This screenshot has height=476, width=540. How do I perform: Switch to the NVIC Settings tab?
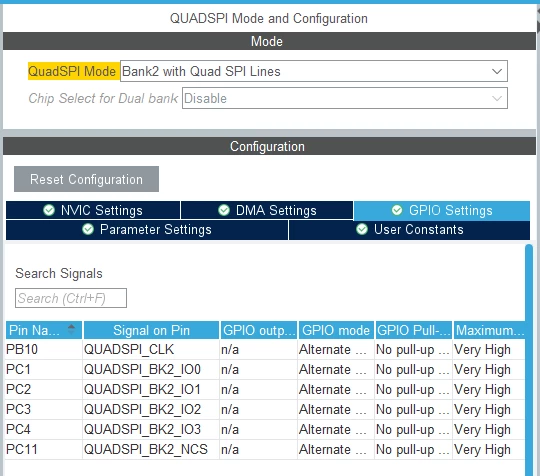pyautogui.click(x=93, y=210)
